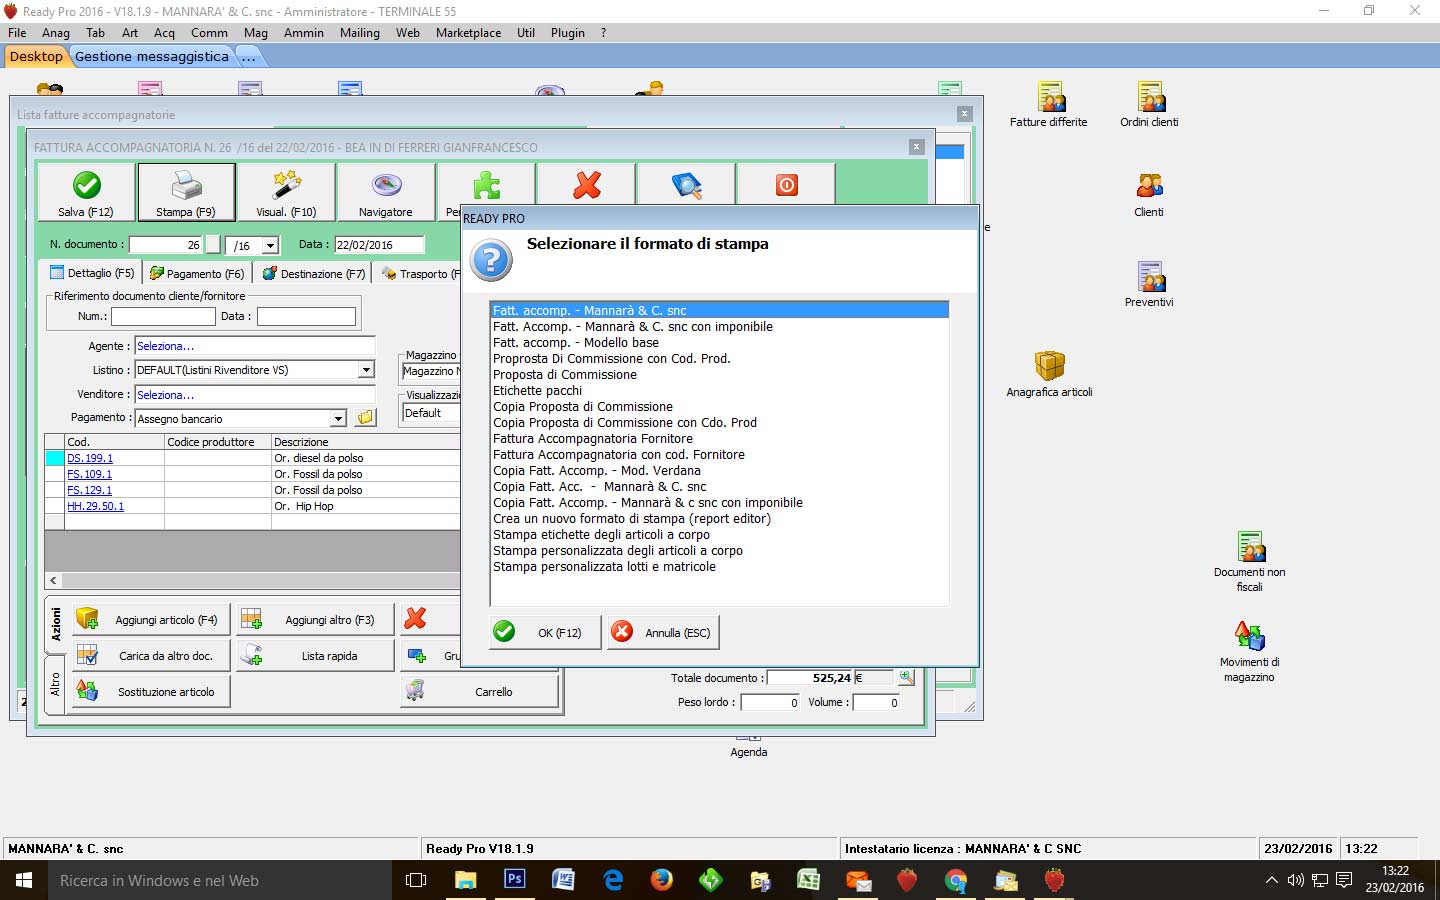Open Ordini clienti desktop icon
Screen dimensions: 1440x900
coord(1149,104)
